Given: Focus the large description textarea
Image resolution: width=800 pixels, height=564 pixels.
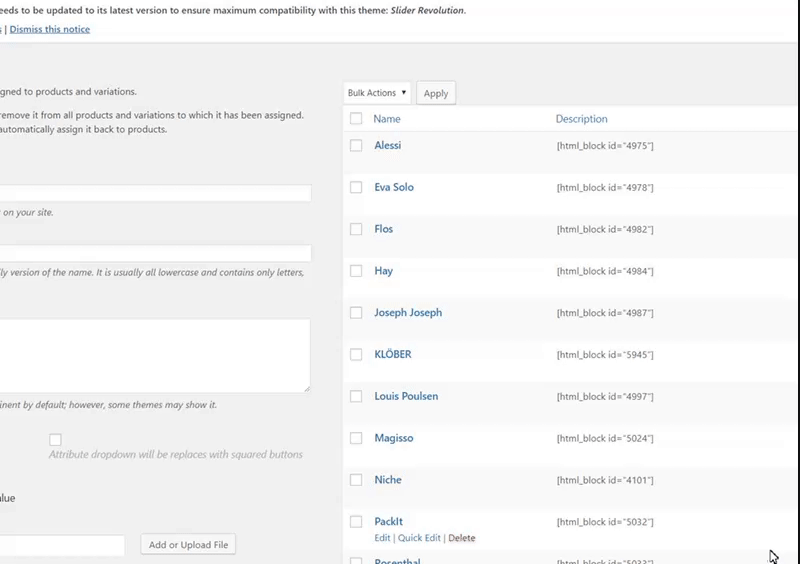Looking at the screenshot, I should point(155,356).
